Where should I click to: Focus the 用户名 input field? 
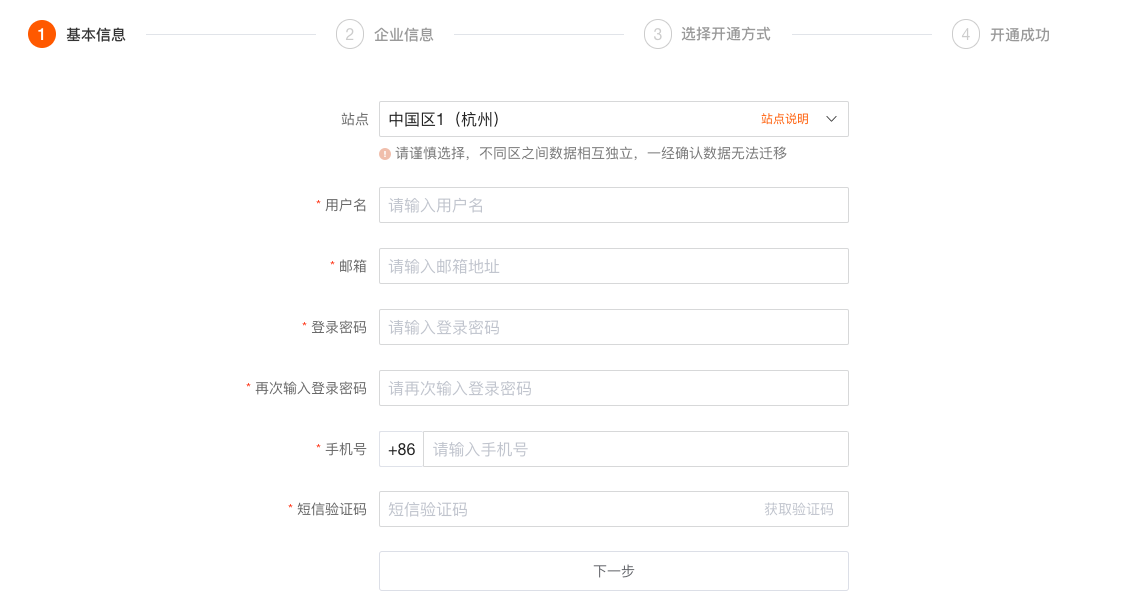click(x=614, y=205)
